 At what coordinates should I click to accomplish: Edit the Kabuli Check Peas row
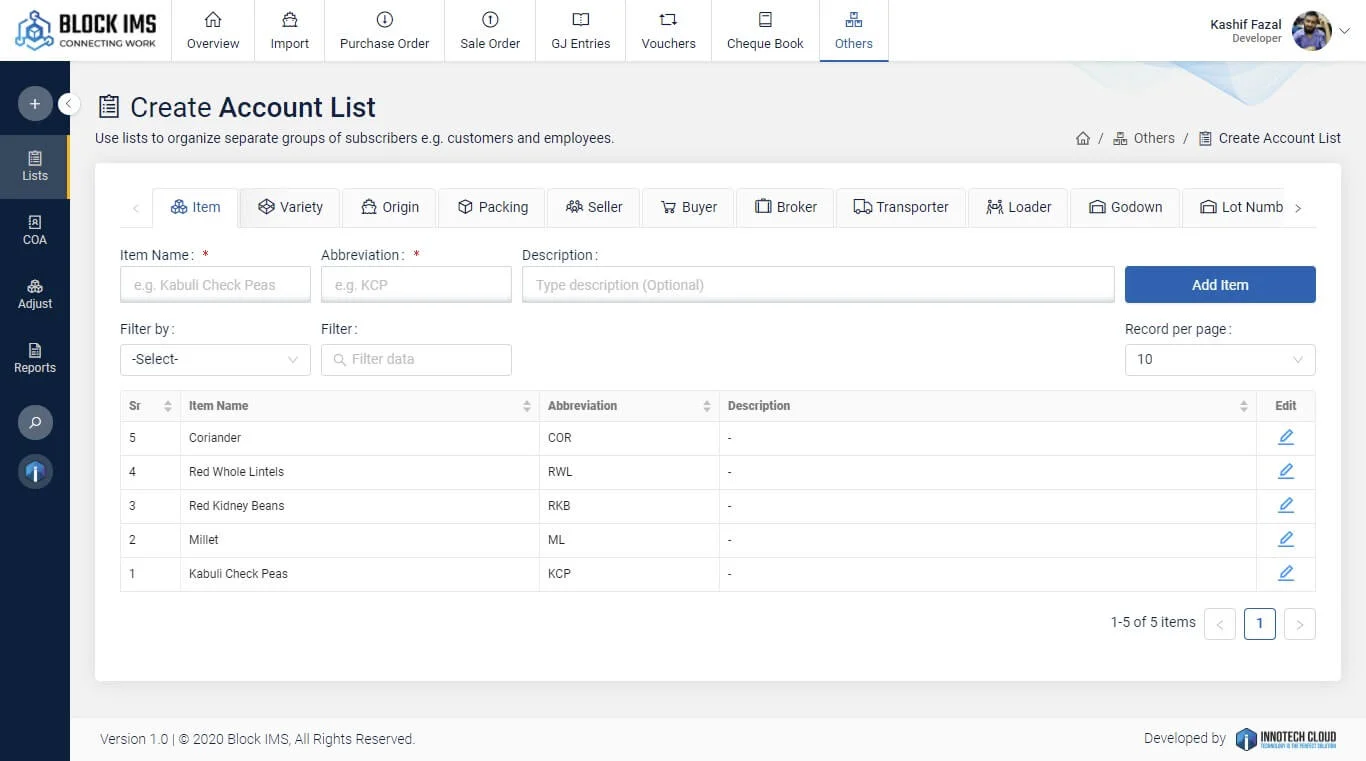[x=1285, y=573]
